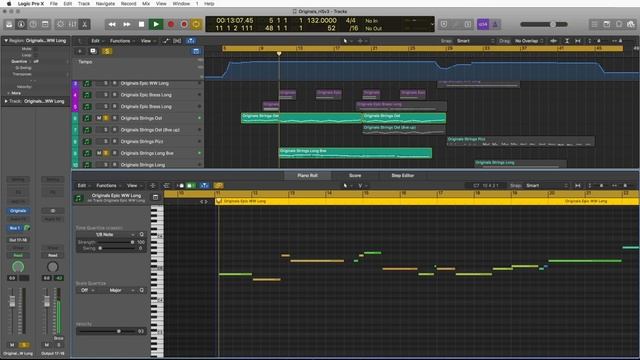Image resolution: width=640 pixels, height=360 pixels.
Task: Open the Track menu
Action: [x=84, y=4]
